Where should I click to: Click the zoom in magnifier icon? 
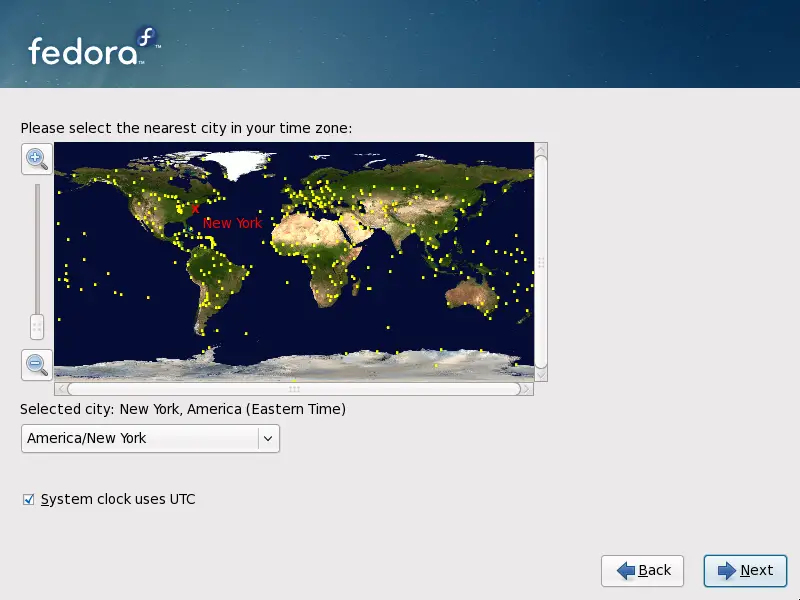pos(36,159)
